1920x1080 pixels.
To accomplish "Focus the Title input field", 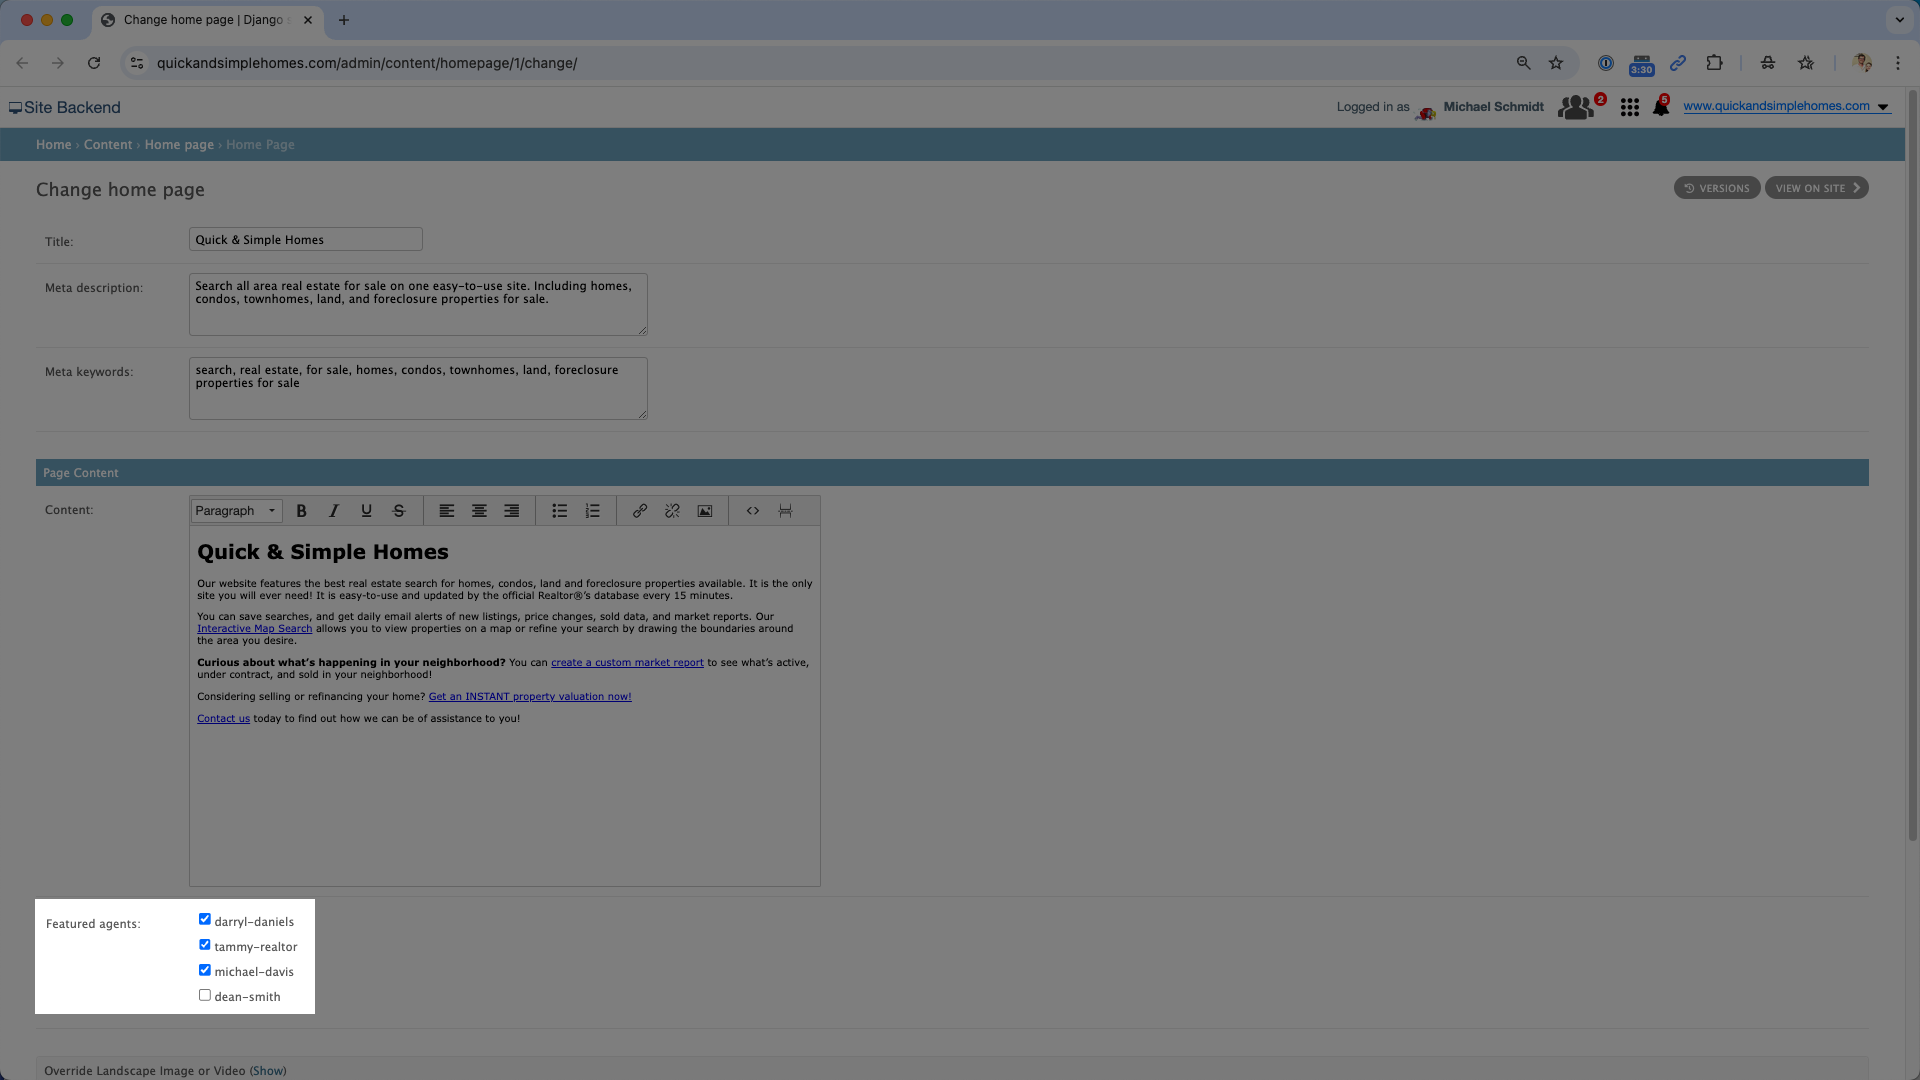I will [x=306, y=240].
